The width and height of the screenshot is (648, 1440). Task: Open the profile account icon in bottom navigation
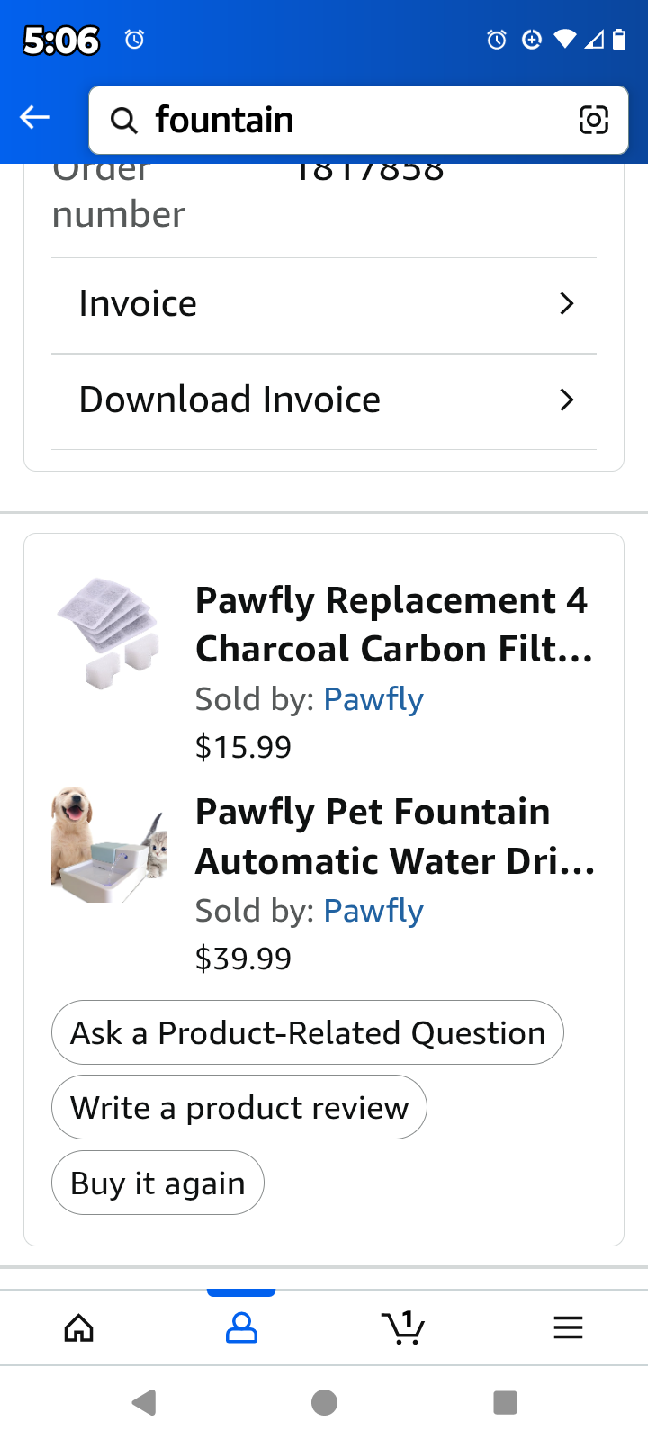(x=240, y=1327)
